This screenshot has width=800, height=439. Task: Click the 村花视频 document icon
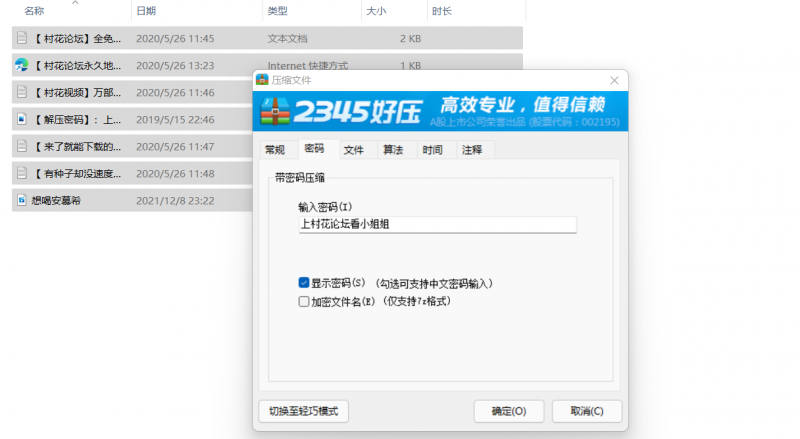tap(21, 92)
